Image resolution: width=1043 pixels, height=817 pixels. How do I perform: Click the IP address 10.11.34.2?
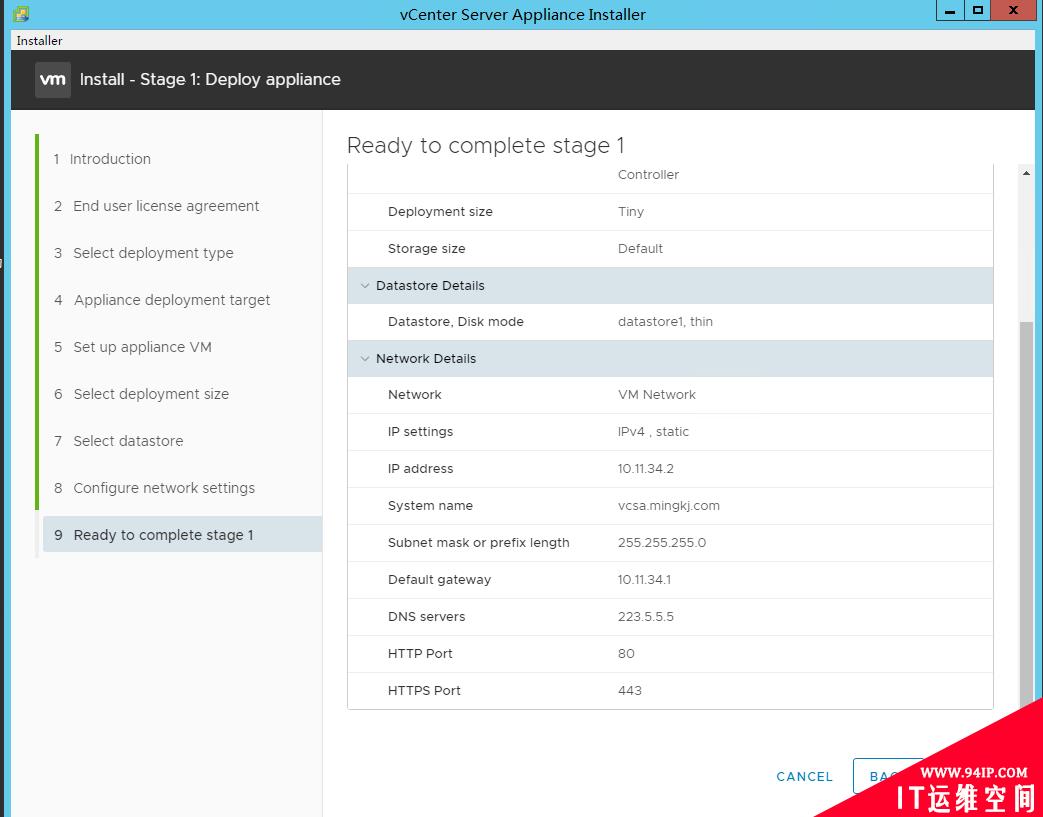[x=645, y=469]
